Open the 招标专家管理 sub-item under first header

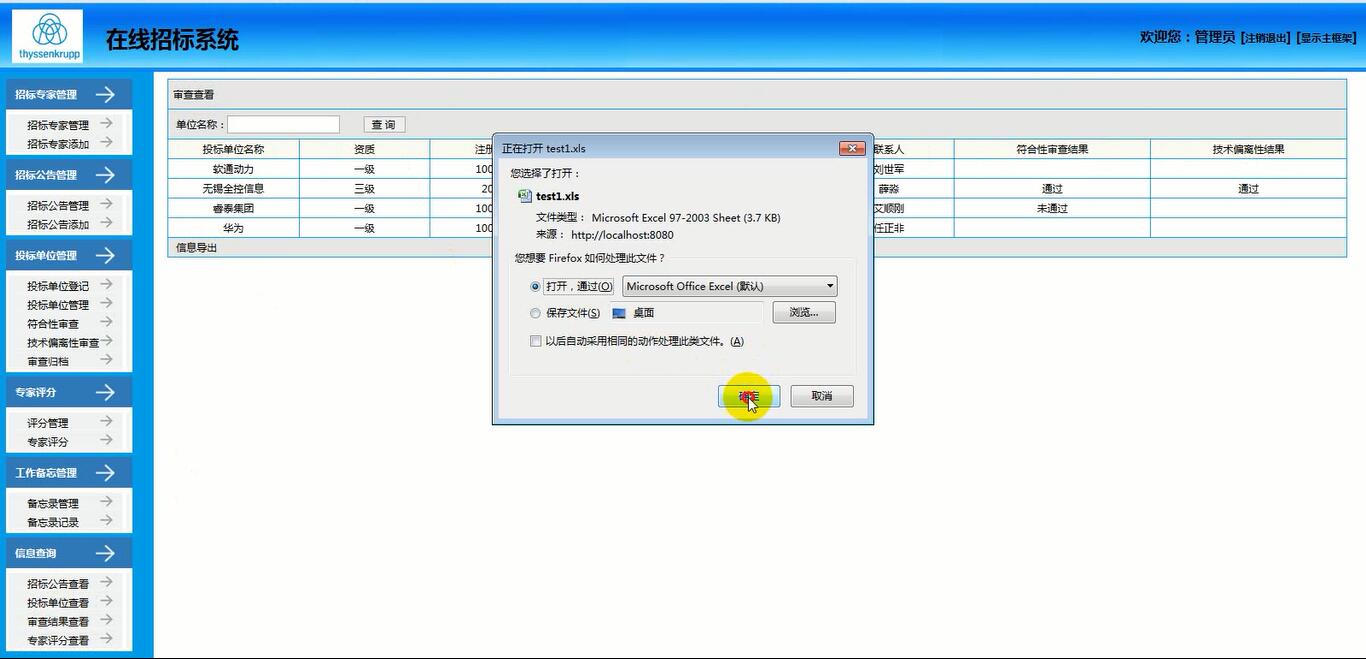[58, 125]
